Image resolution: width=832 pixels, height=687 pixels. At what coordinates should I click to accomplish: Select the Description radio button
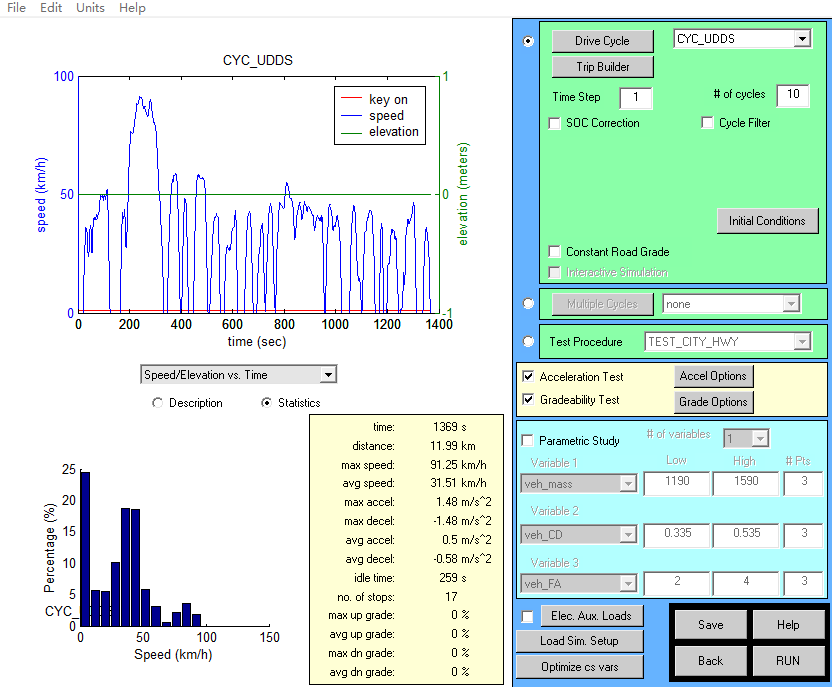click(x=157, y=403)
